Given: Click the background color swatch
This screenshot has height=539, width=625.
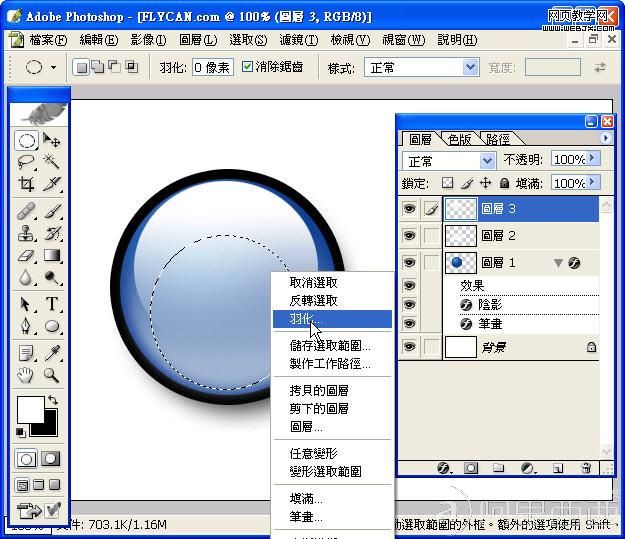Looking at the screenshot, I should (x=50, y=429).
